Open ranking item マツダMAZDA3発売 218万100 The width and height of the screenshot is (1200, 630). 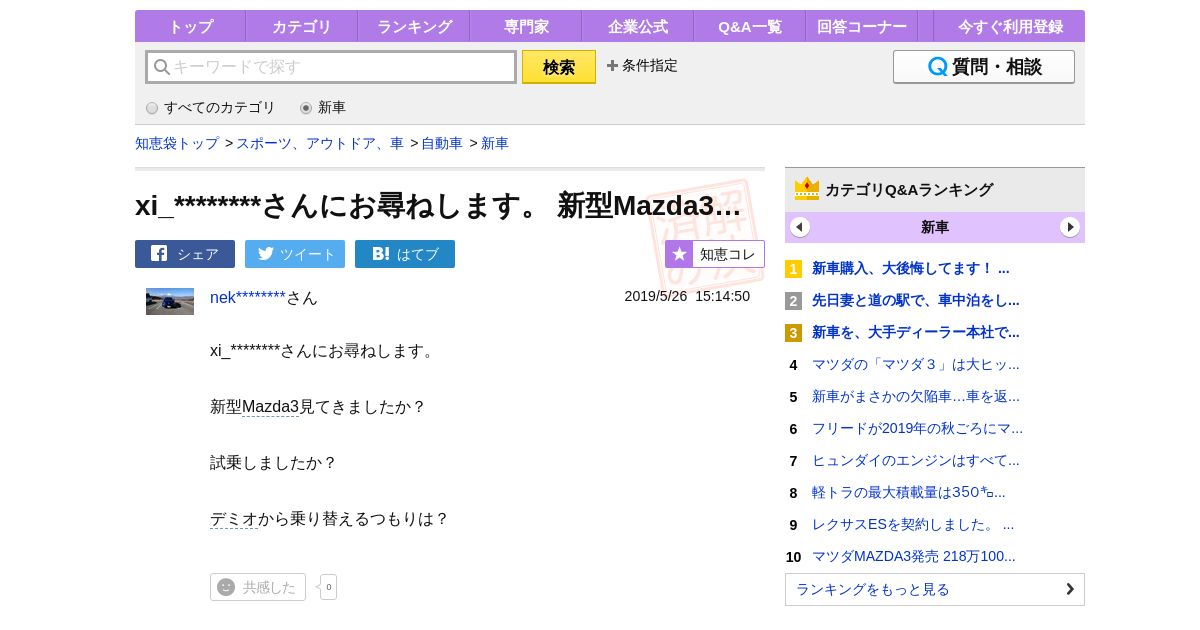pyautogui.click(x=914, y=556)
